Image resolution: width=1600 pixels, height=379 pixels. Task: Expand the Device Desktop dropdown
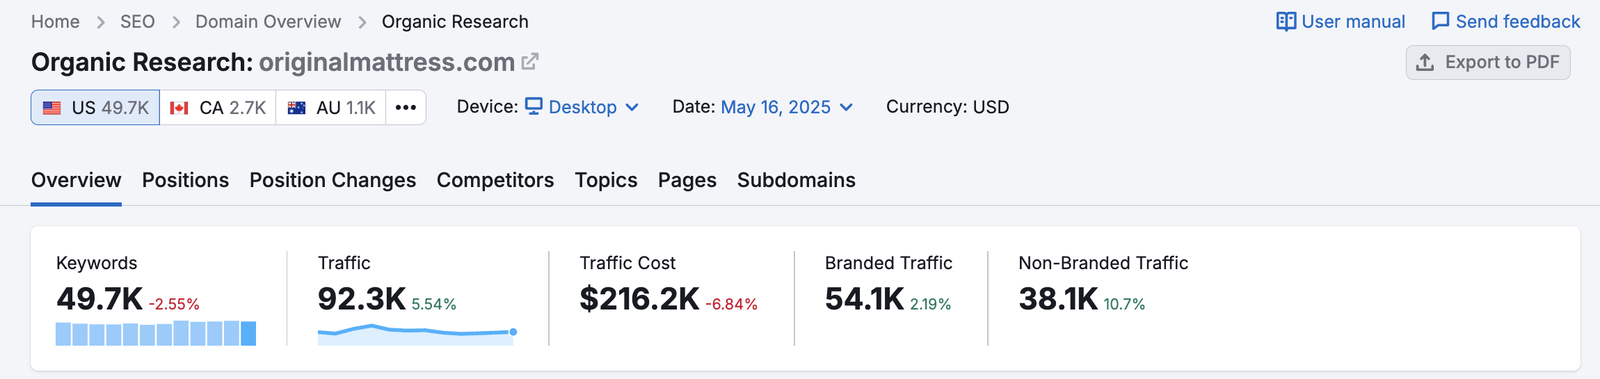[582, 107]
